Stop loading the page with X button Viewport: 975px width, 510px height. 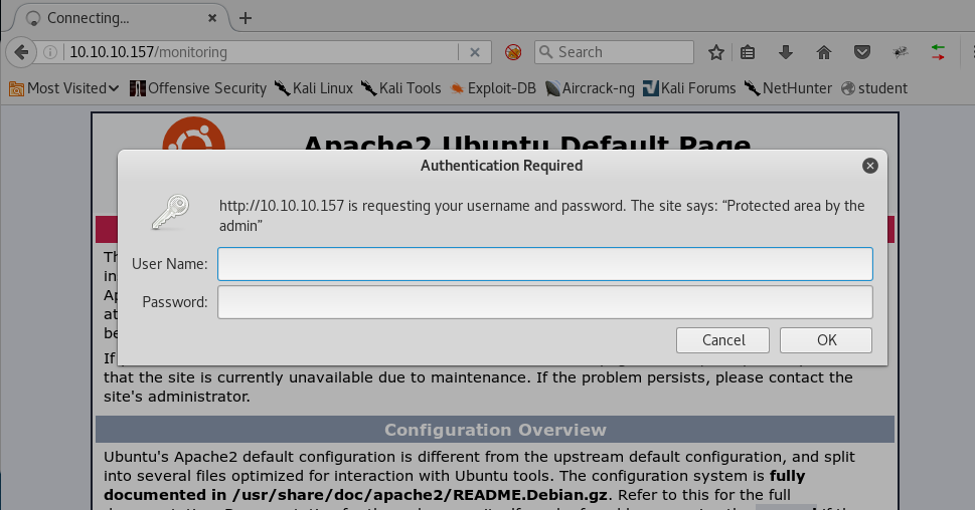[x=475, y=52]
